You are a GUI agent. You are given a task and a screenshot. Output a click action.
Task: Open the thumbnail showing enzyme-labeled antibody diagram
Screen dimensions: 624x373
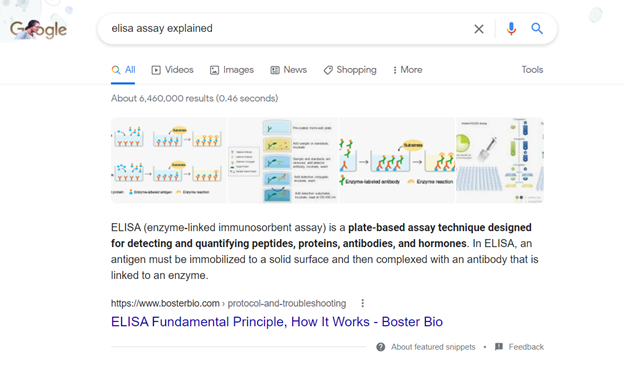coord(397,160)
